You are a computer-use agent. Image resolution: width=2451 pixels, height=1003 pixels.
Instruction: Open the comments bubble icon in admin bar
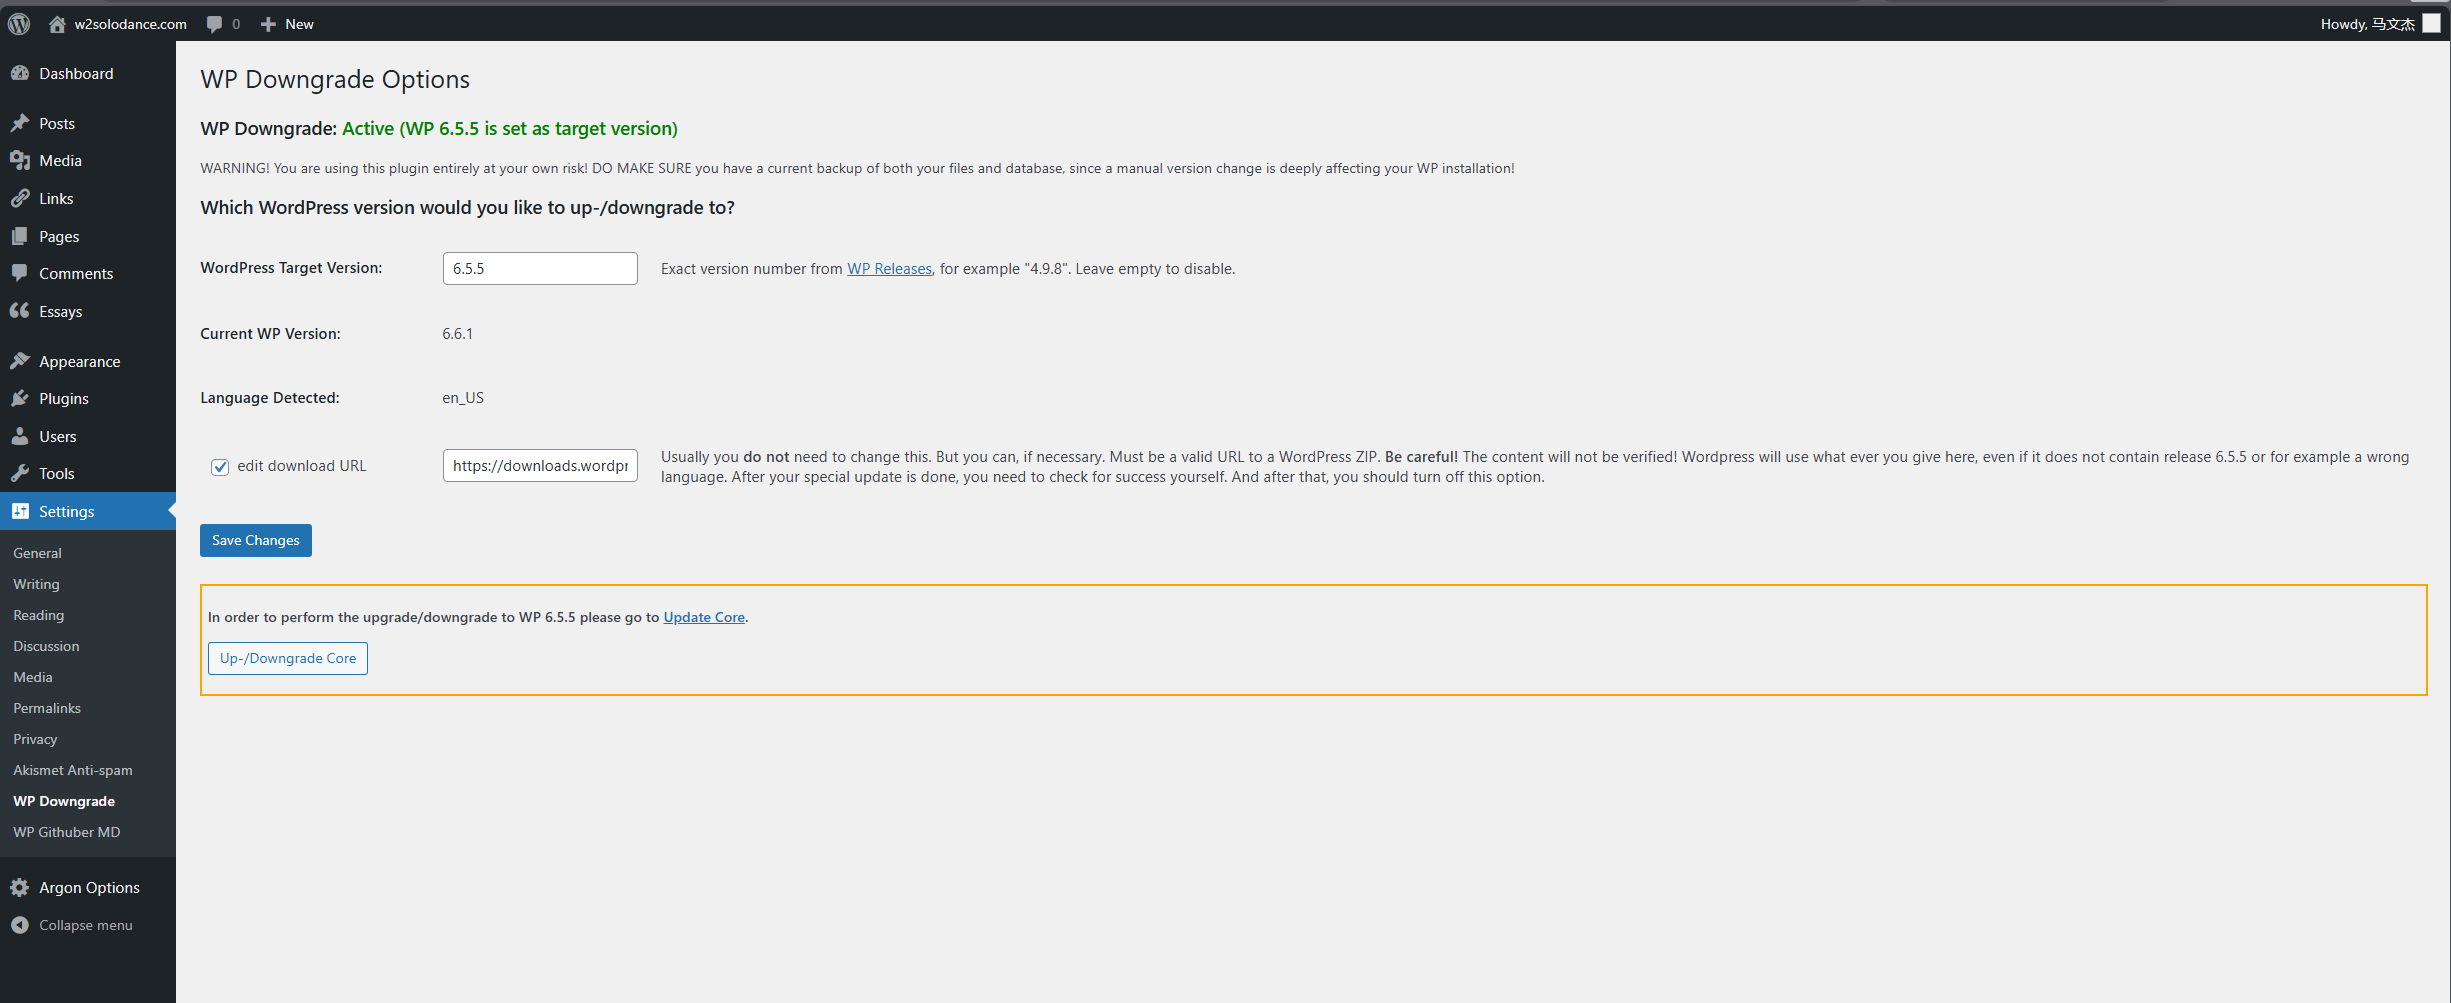214,24
